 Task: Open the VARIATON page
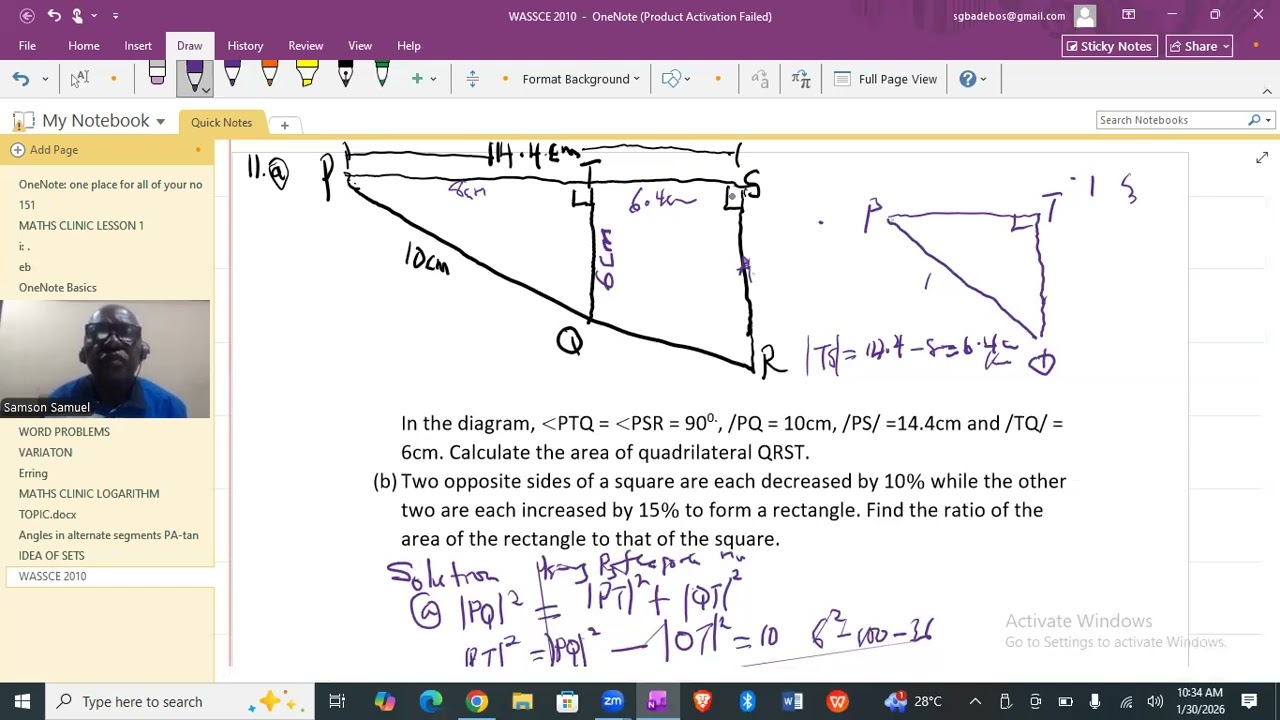45,453
